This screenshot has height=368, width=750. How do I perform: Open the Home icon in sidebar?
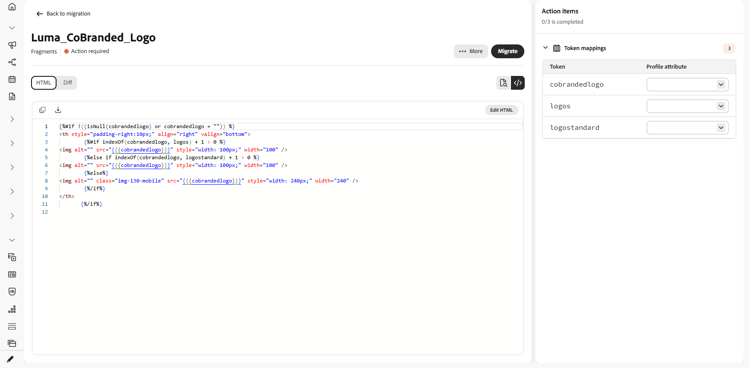click(x=12, y=7)
